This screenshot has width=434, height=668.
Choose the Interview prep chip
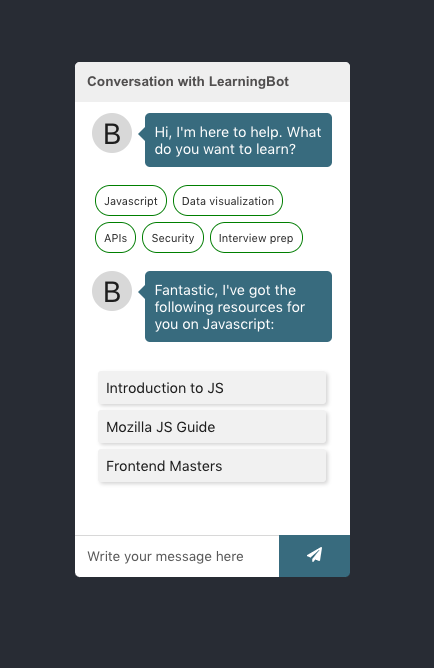tap(256, 238)
